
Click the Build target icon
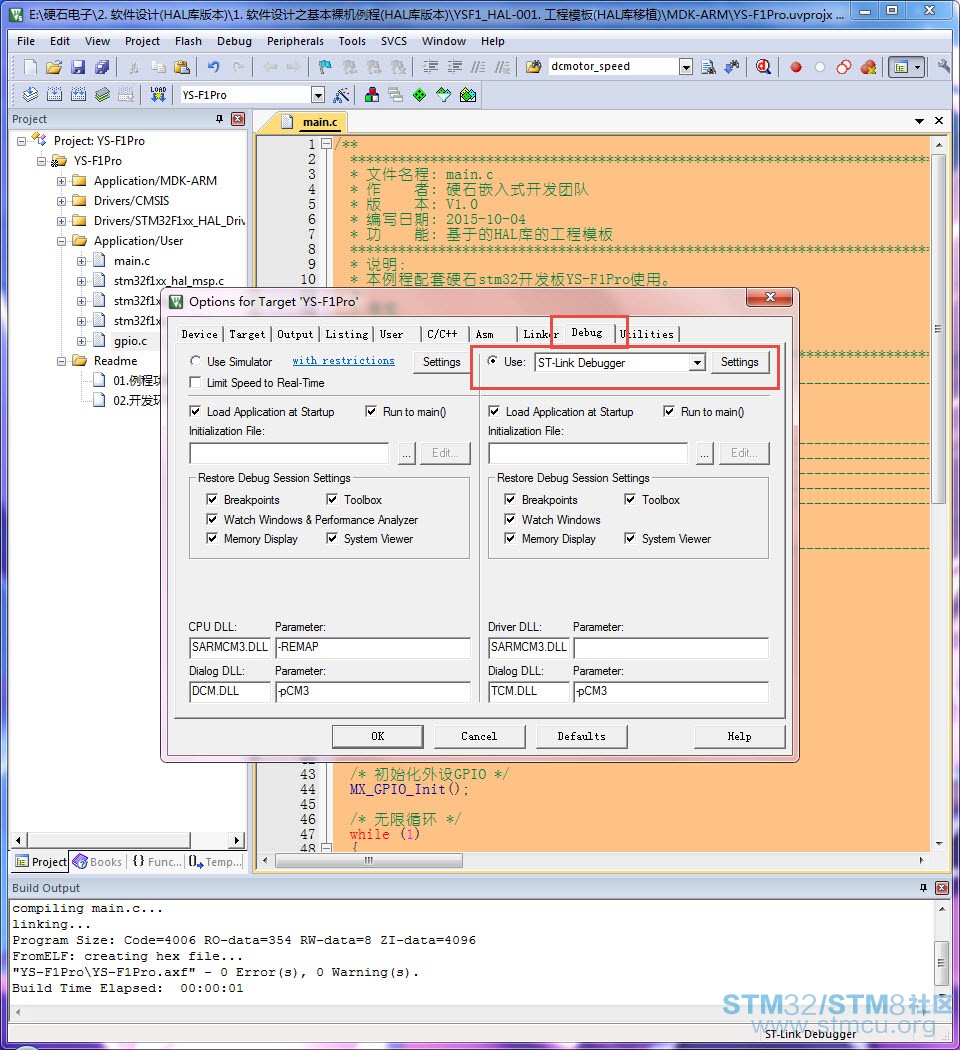[54, 94]
